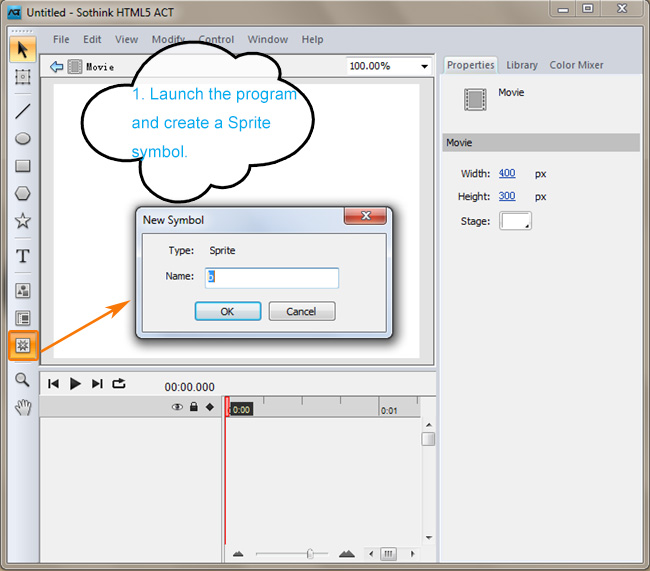This screenshot has width=650, height=571.
Task: Click the 00:00.000 timecode display
Action: pyautogui.click(x=189, y=387)
